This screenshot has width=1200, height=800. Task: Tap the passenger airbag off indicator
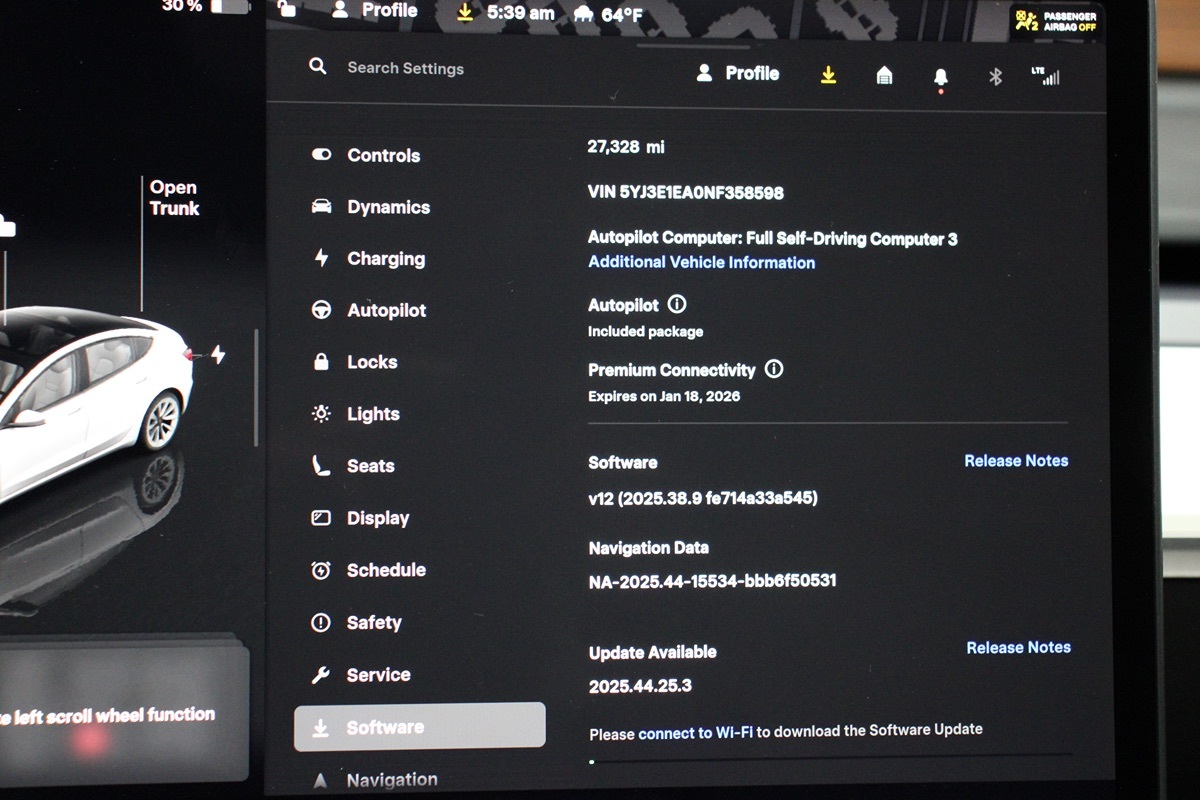tap(1055, 22)
